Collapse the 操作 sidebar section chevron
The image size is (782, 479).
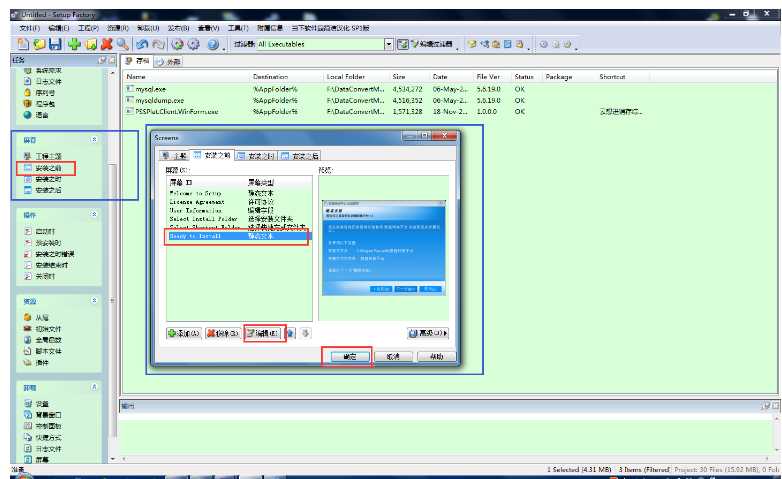(94, 214)
